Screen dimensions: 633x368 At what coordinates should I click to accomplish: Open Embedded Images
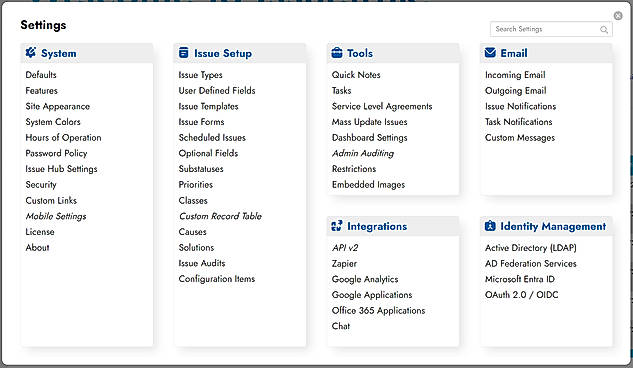pos(368,185)
